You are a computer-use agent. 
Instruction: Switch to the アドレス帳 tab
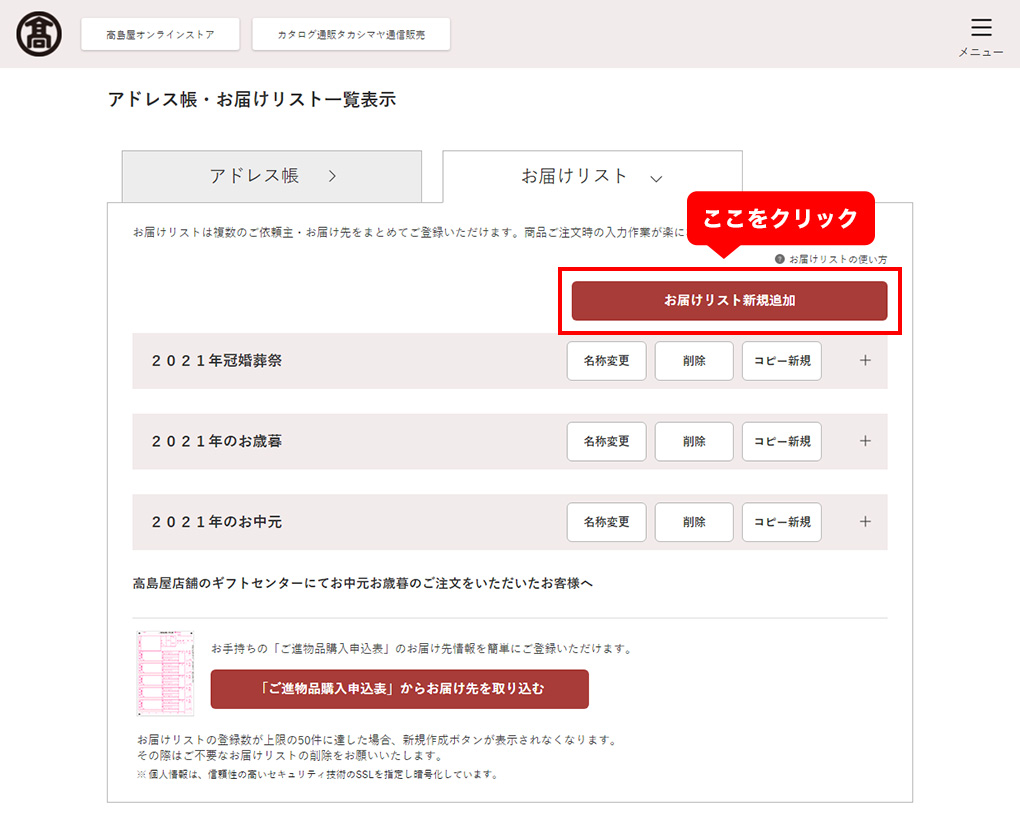(272, 176)
